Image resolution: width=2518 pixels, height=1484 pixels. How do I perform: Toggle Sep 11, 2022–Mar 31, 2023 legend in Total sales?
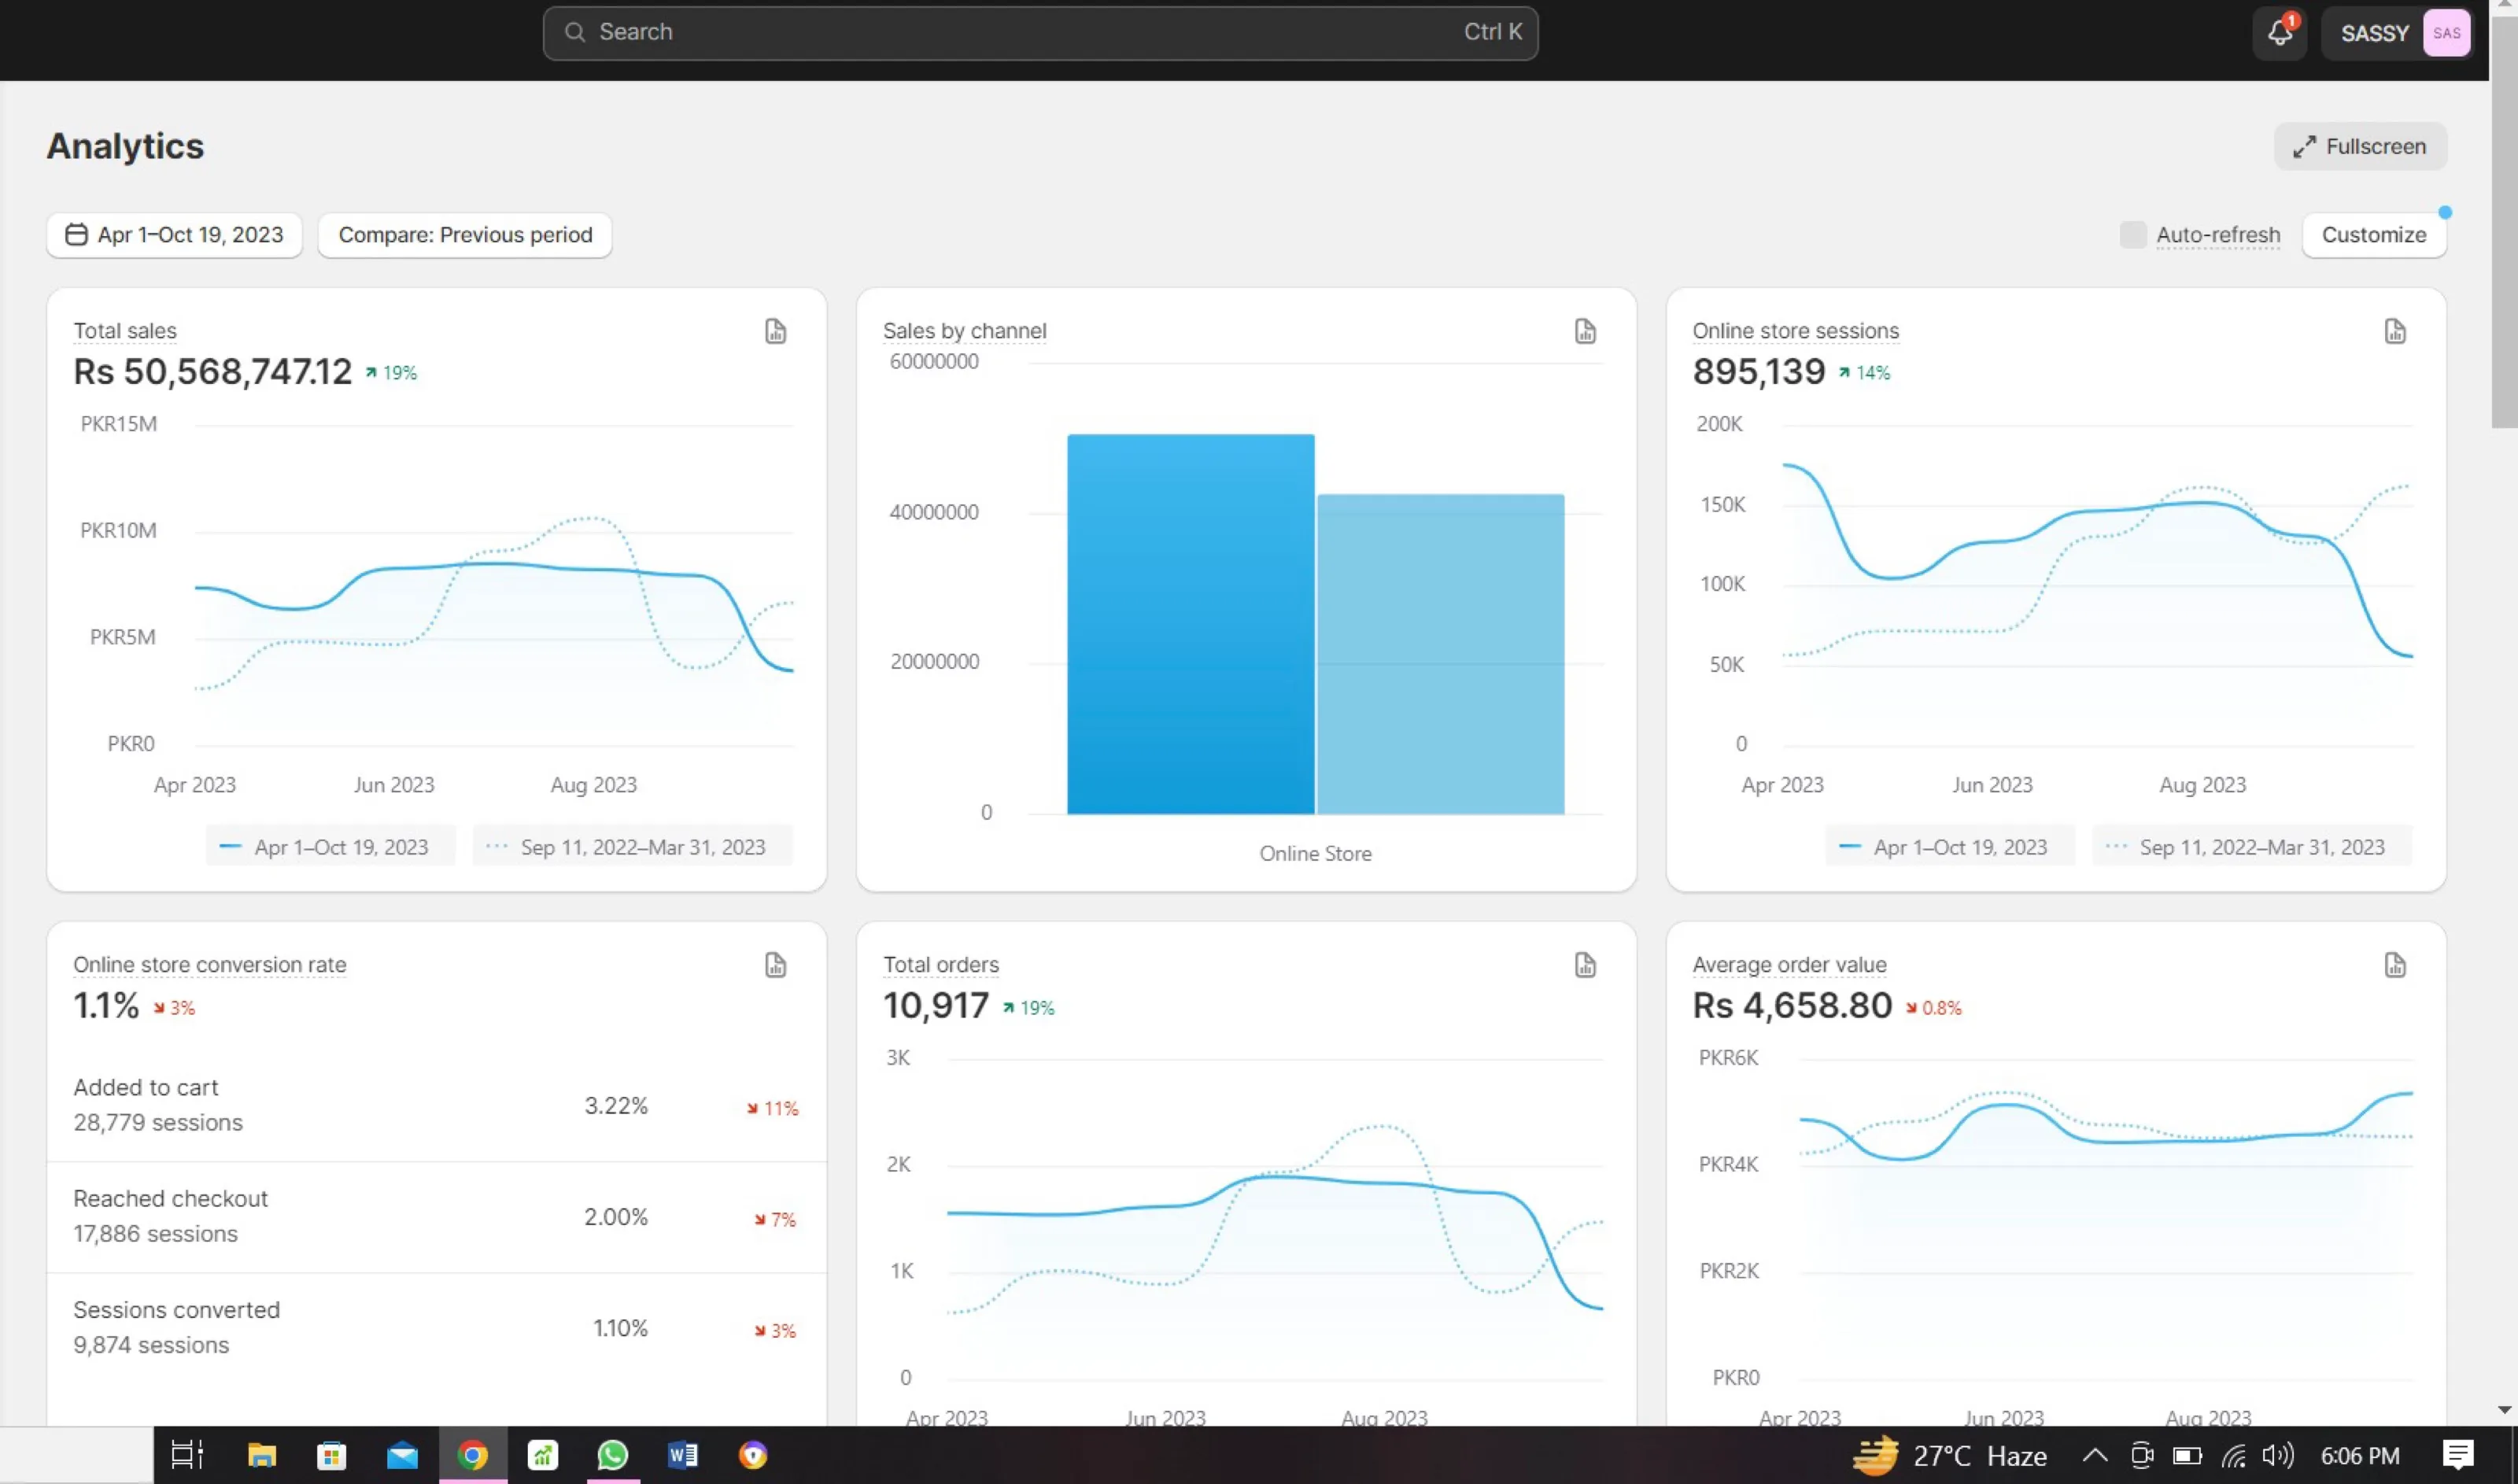click(x=633, y=847)
